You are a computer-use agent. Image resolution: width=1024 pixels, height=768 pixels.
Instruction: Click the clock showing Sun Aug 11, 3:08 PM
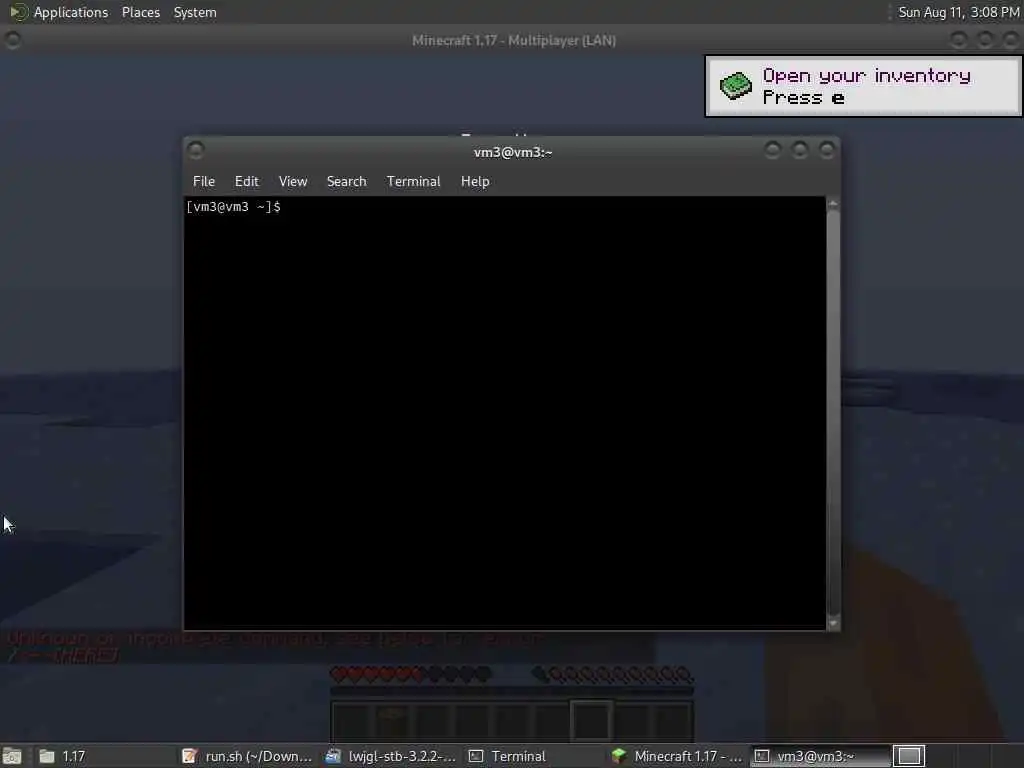(x=958, y=12)
